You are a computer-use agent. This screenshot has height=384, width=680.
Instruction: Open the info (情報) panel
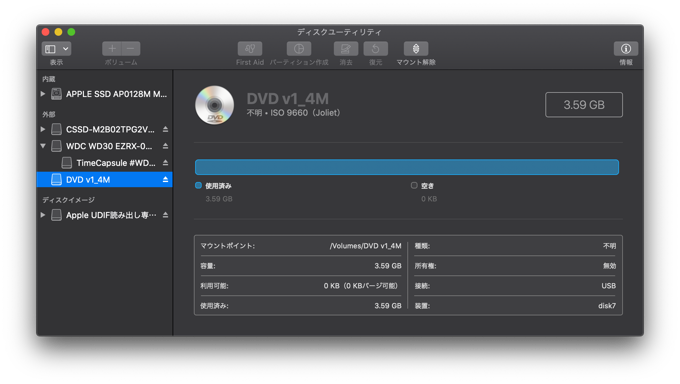(x=626, y=49)
